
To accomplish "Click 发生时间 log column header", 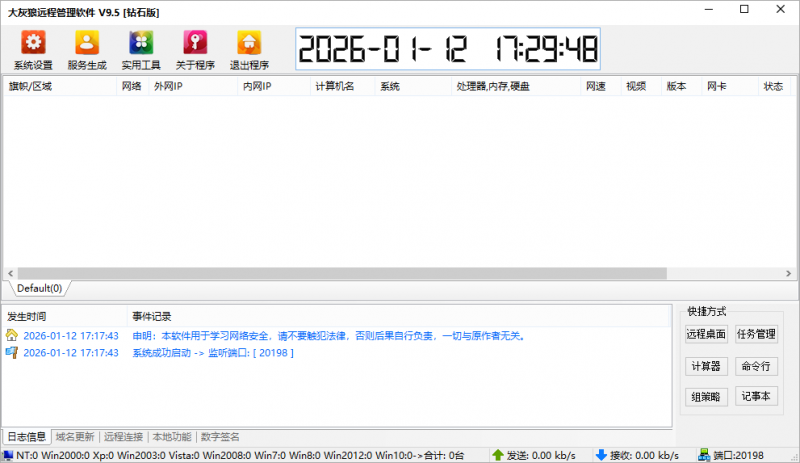I will tap(64, 316).
